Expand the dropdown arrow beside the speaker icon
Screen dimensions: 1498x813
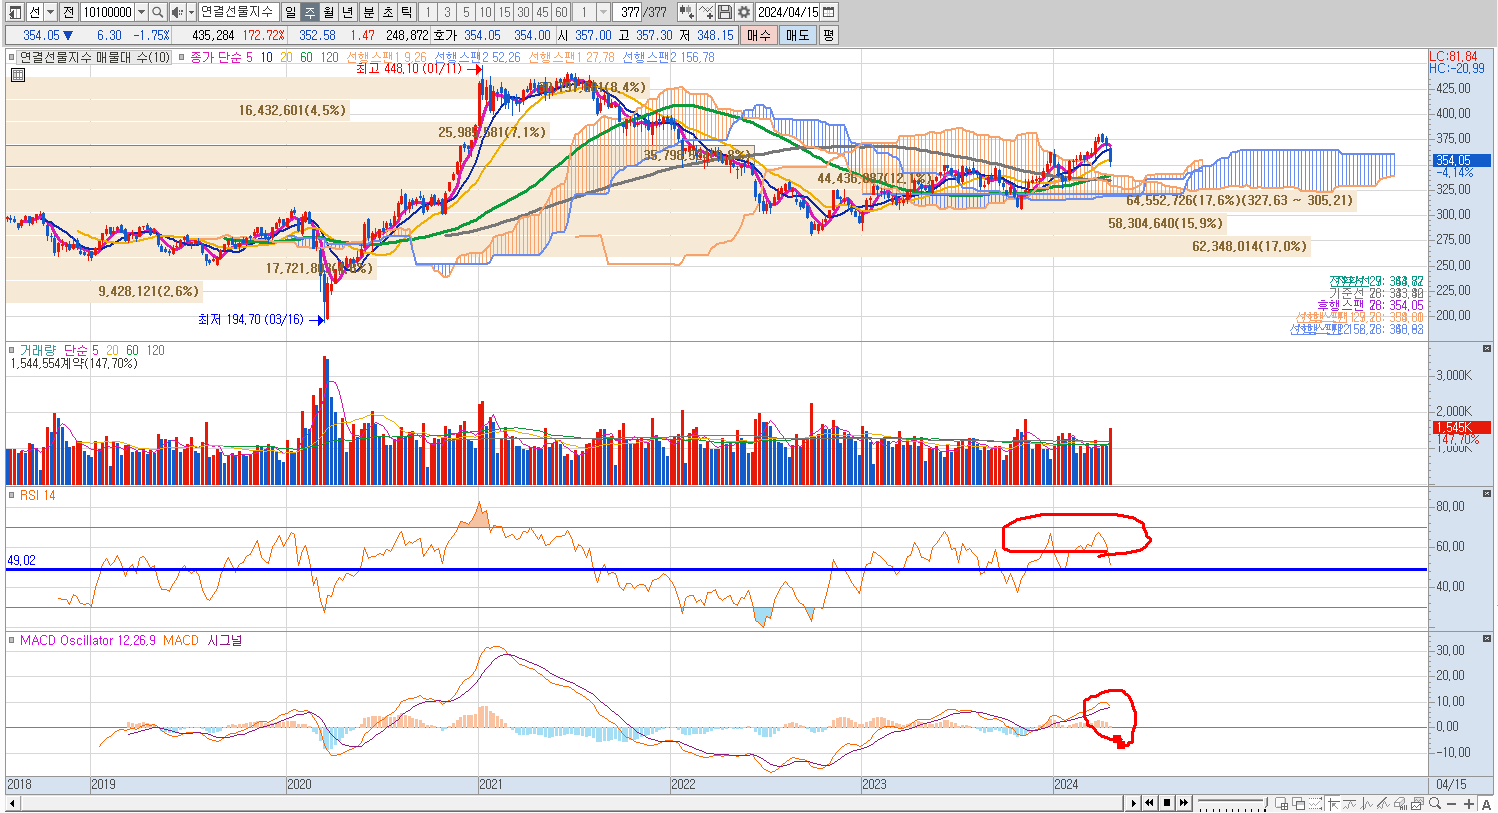pos(190,12)
